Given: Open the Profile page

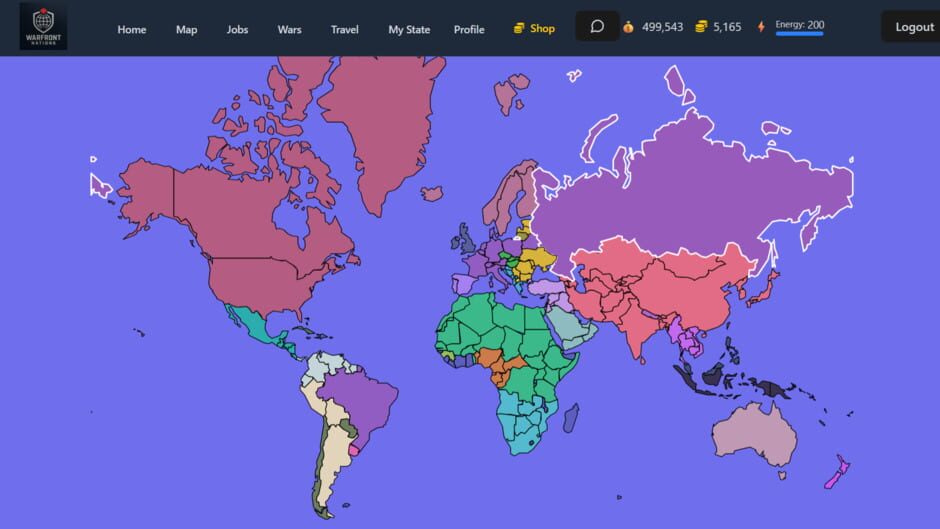Looking at the screenshot, I should tap(469, 29).
